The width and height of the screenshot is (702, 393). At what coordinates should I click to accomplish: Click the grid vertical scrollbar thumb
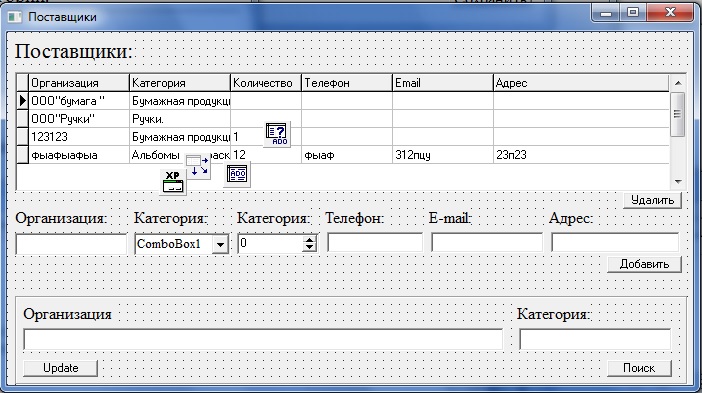click(x=678, y=114)
